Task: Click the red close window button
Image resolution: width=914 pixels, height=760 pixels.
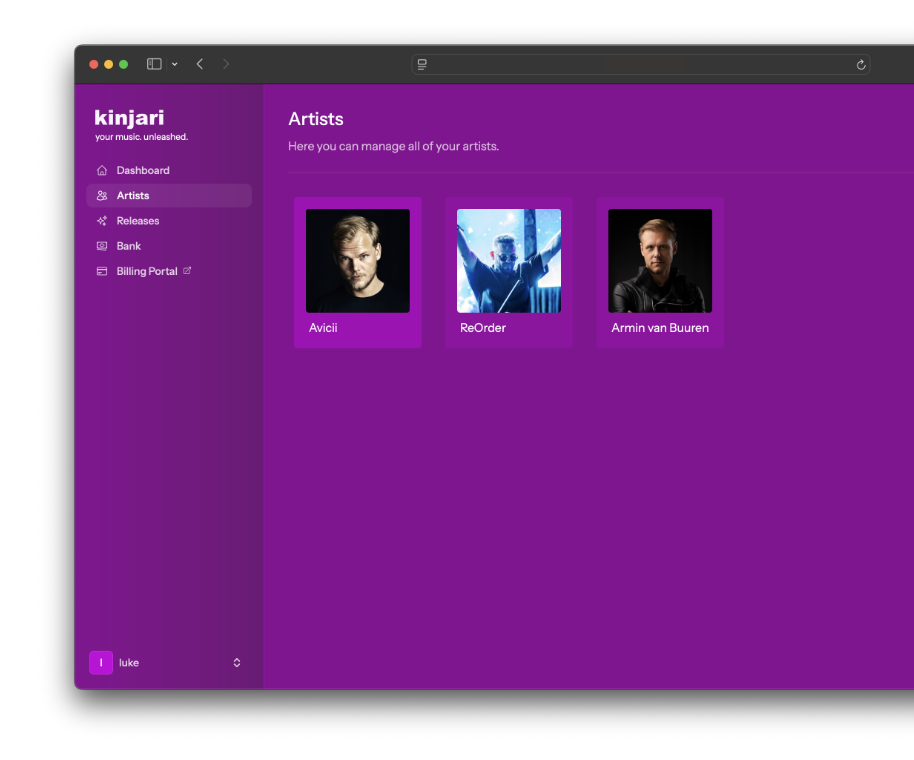Action: point(93,64)
